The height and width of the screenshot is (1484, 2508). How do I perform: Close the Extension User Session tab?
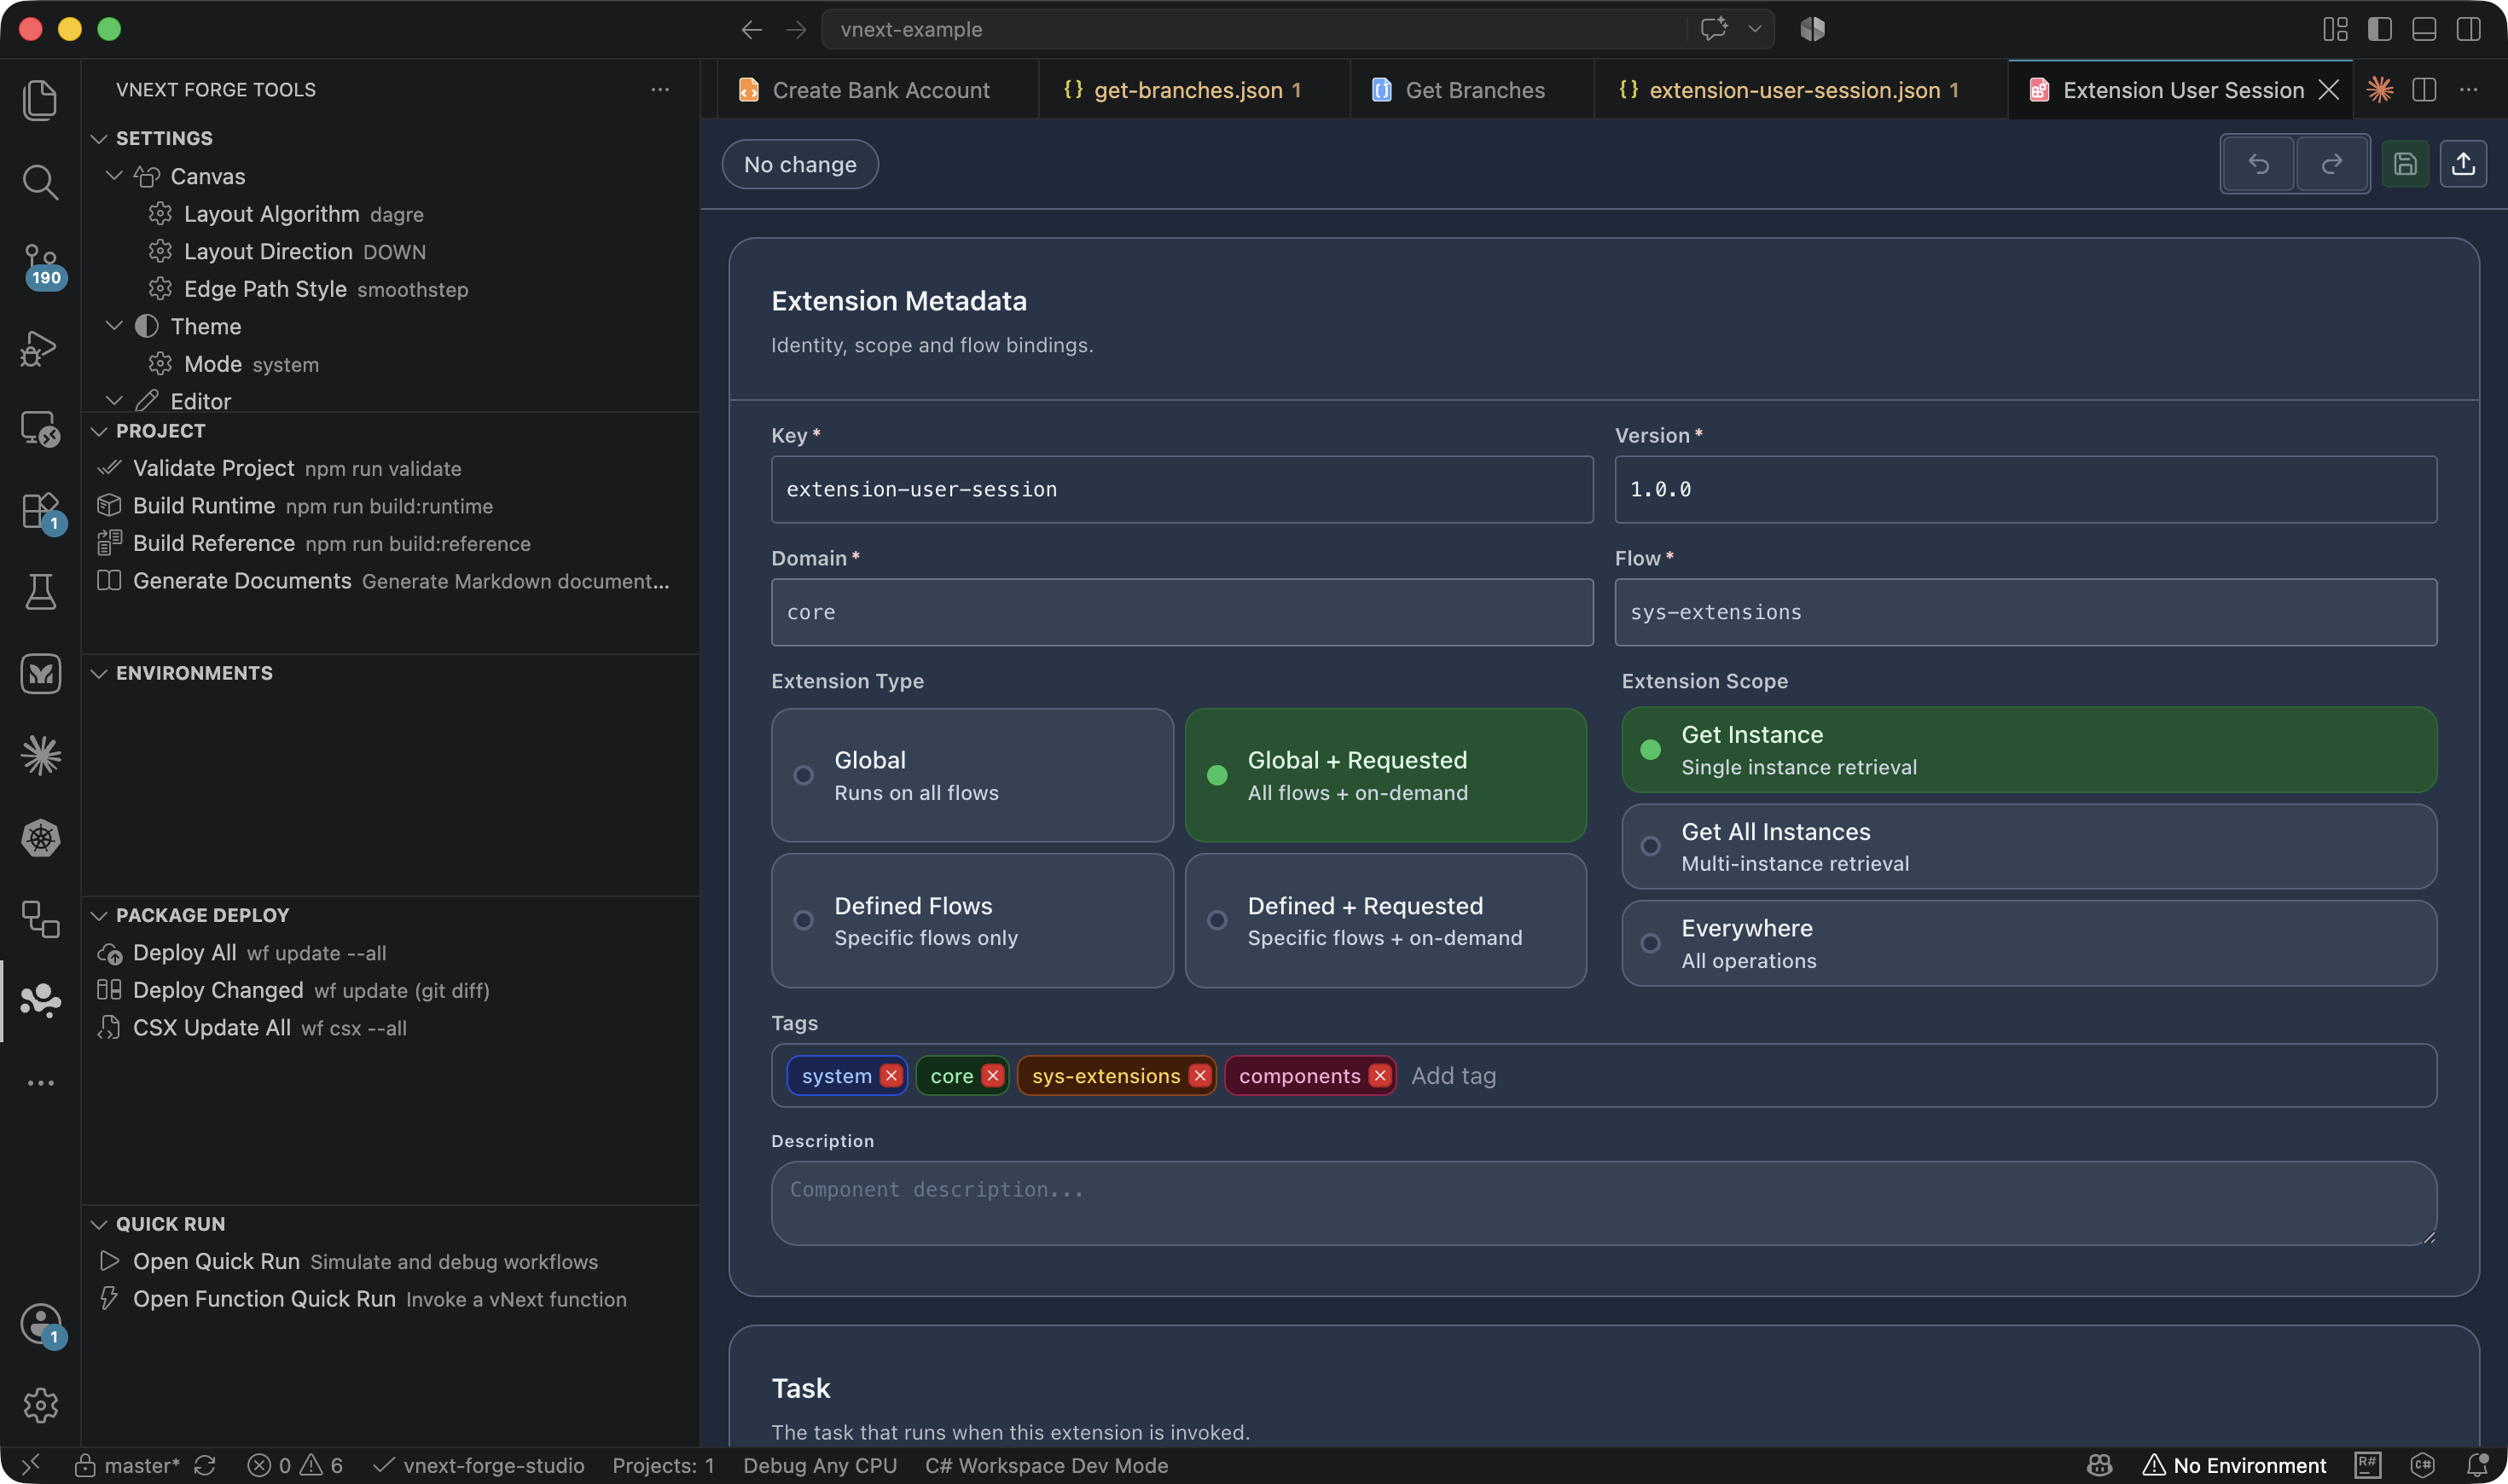click(2328, 90)
